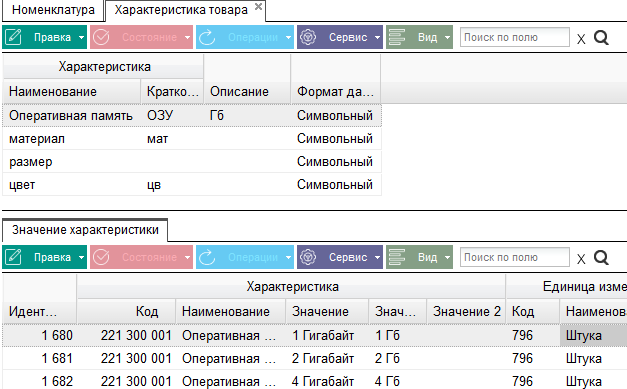Switch to the Номенклатура tab
This screenshot has width=627, height=389.
(x=53, y=10)
